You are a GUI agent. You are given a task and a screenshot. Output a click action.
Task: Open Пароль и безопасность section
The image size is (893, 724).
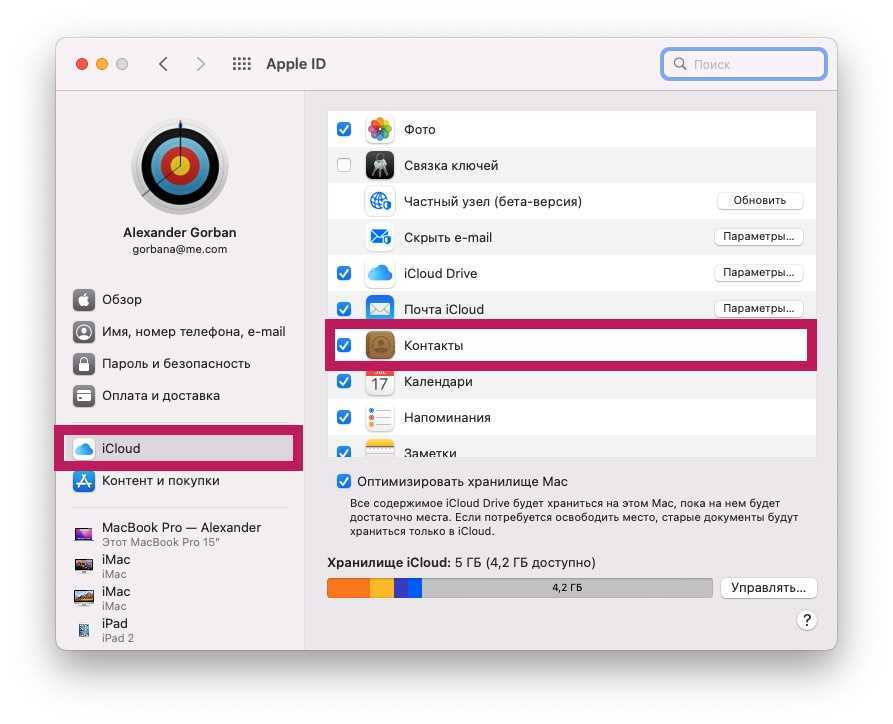176,363
